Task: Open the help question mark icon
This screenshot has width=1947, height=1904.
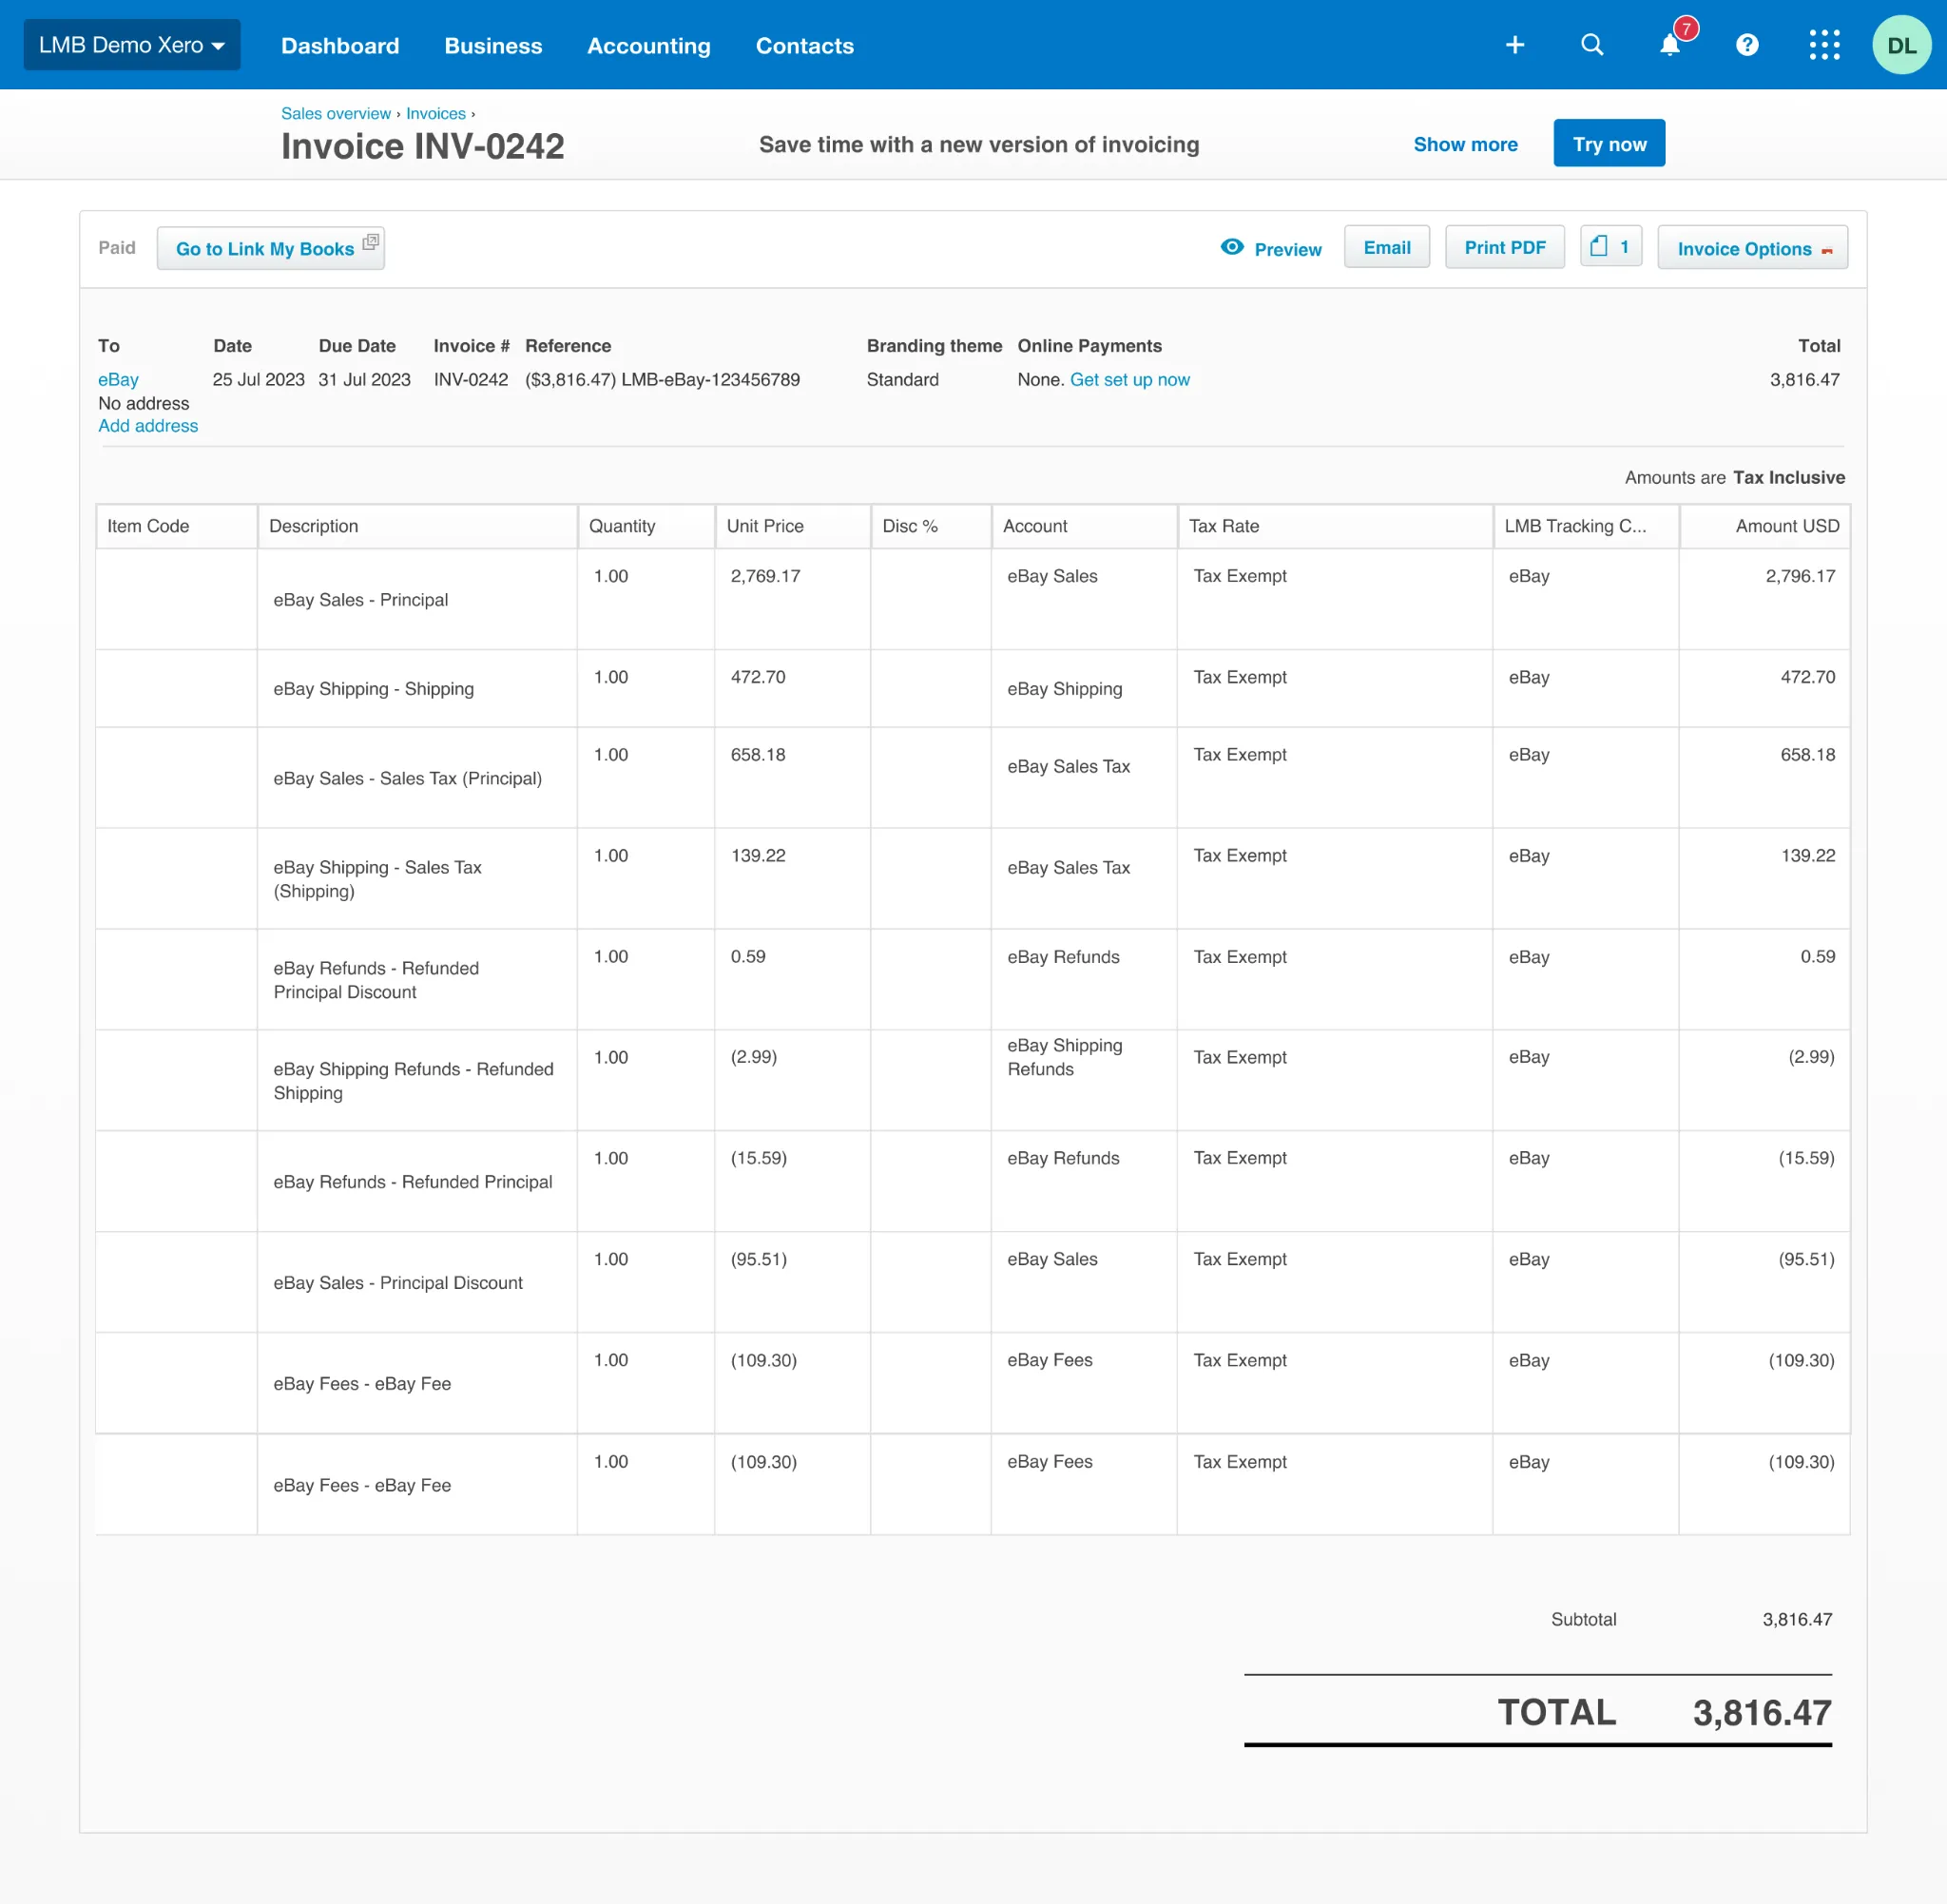Action: 1747,45
